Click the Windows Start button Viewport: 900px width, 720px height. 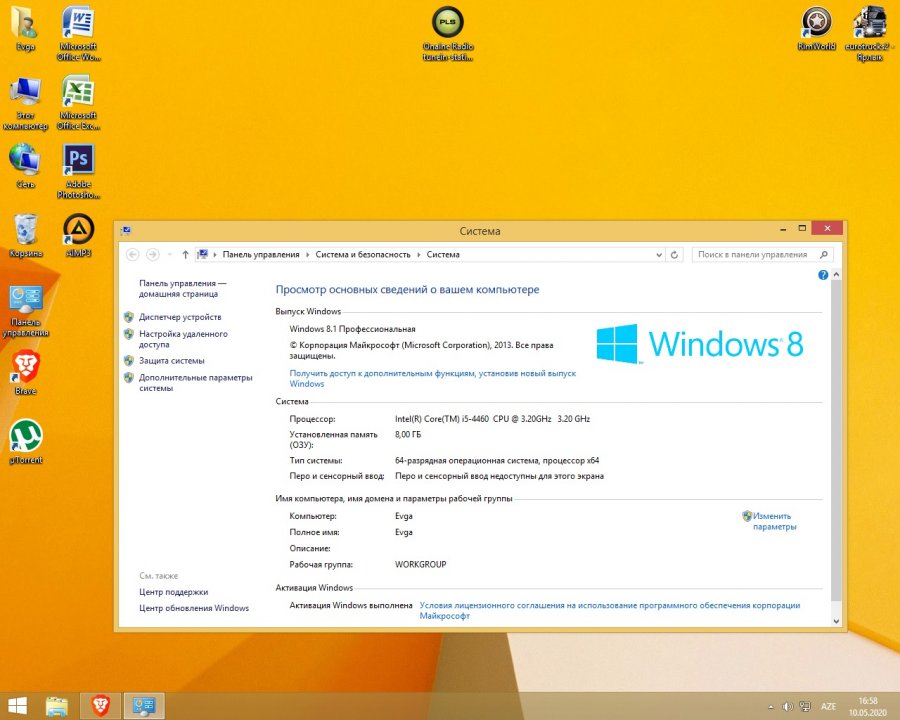(18, 705)
